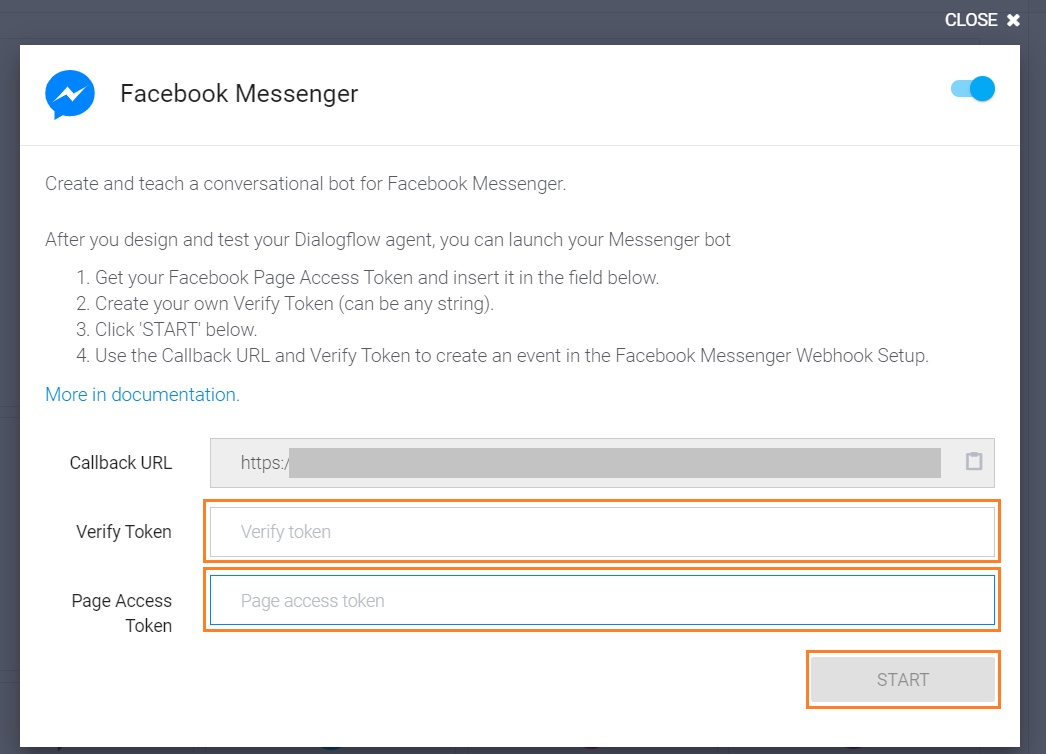The image size is (1046, 754).
Task: Click CLOSE at the top right
Action: click(970, 19)
